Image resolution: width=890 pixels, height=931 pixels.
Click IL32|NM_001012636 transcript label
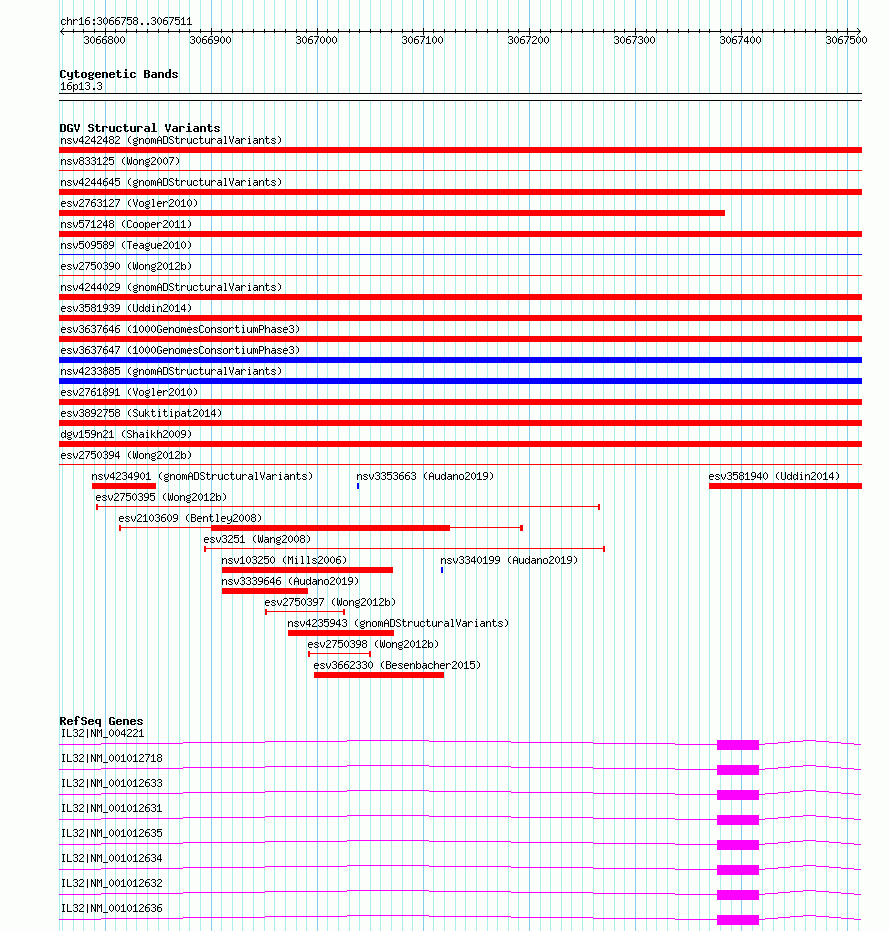point(112,908)
